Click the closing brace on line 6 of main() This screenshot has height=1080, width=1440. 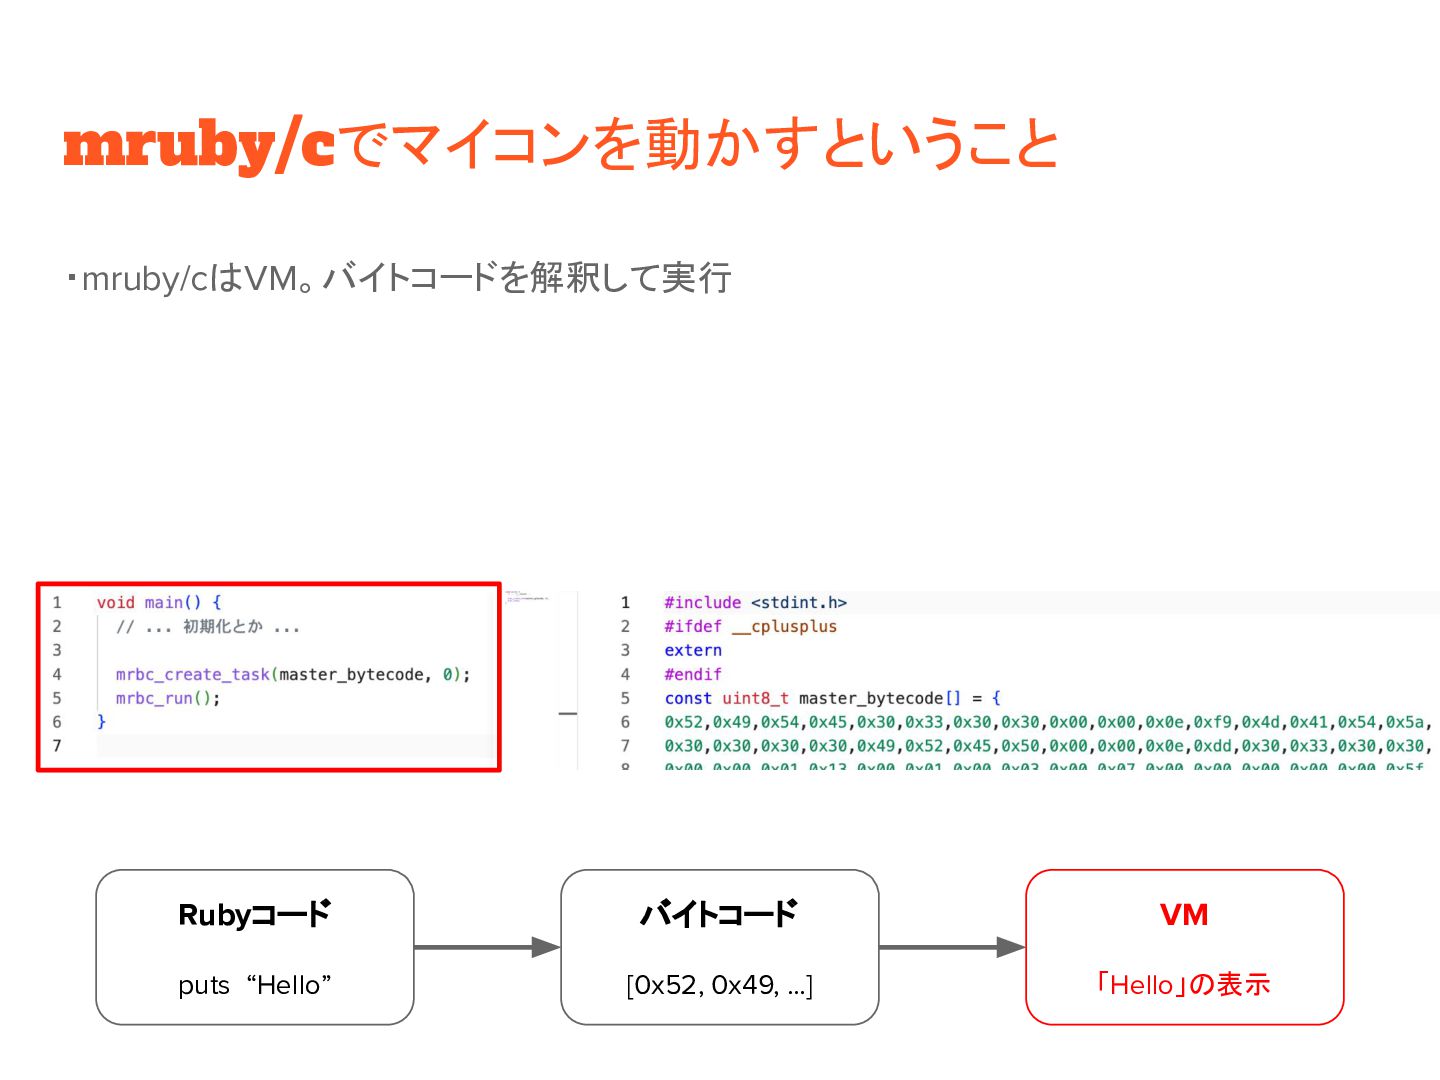[x=101, y=721]
